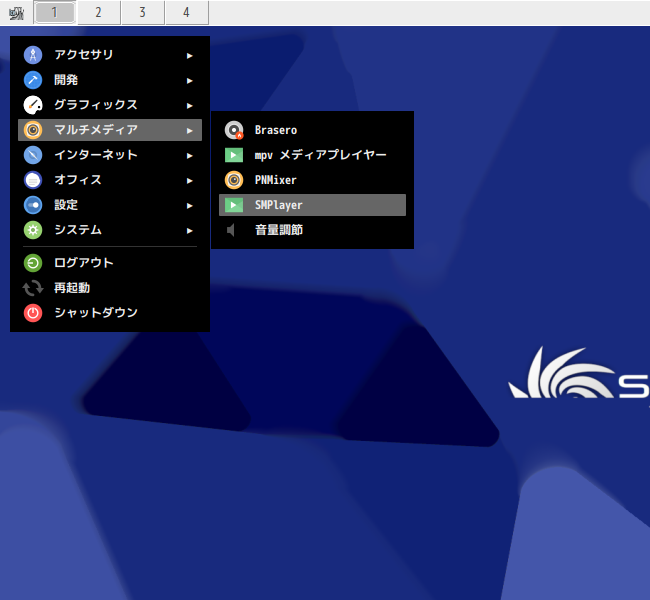Switch to workspace 3
Image resolution: width=650 pixels, height=600 pixels.
click(x=143, y=12)
